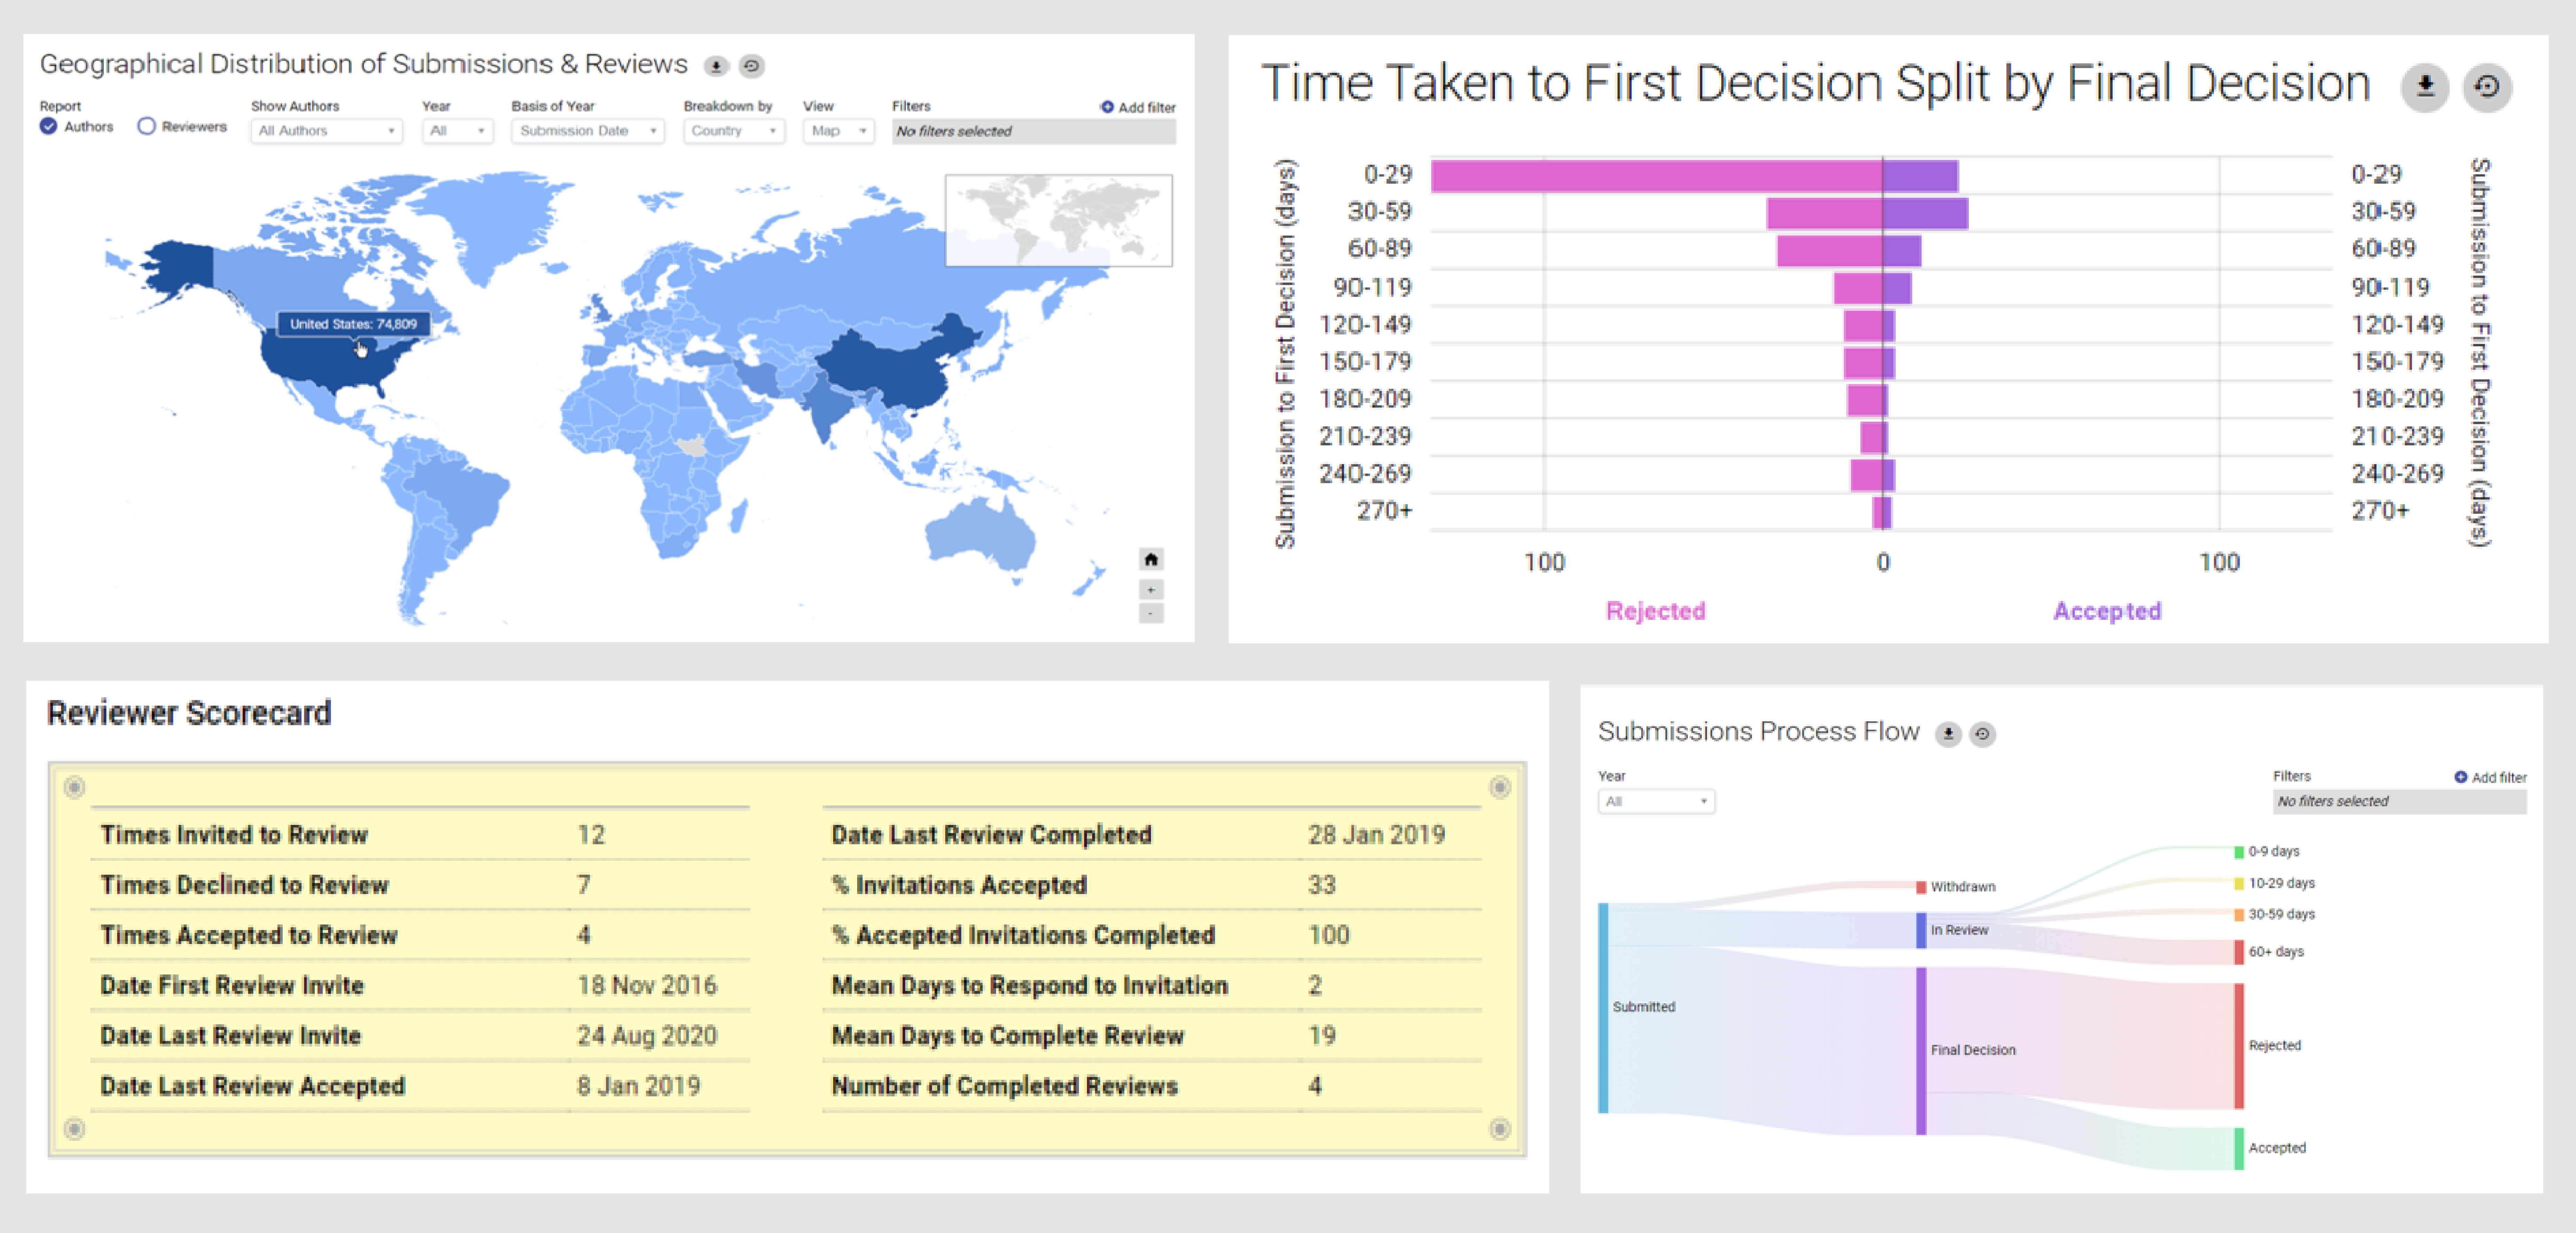This screenshot has height=1233, width=2576.
Task: Click the 0-9 days flow node
Action: 2239,852
